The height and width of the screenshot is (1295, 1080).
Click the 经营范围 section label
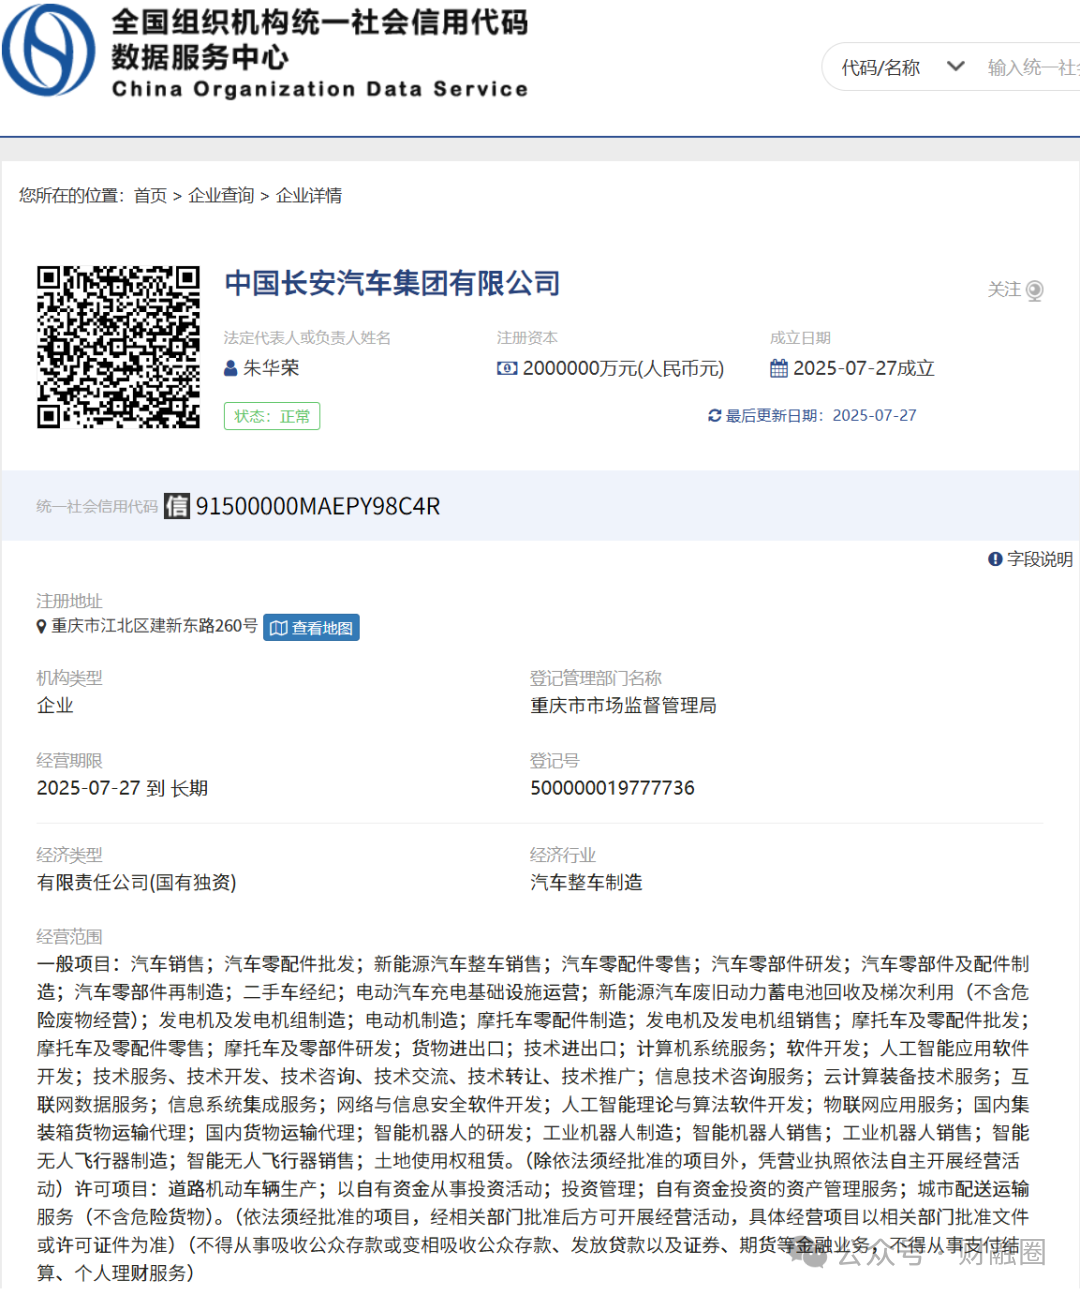click(x=69, y=936)
